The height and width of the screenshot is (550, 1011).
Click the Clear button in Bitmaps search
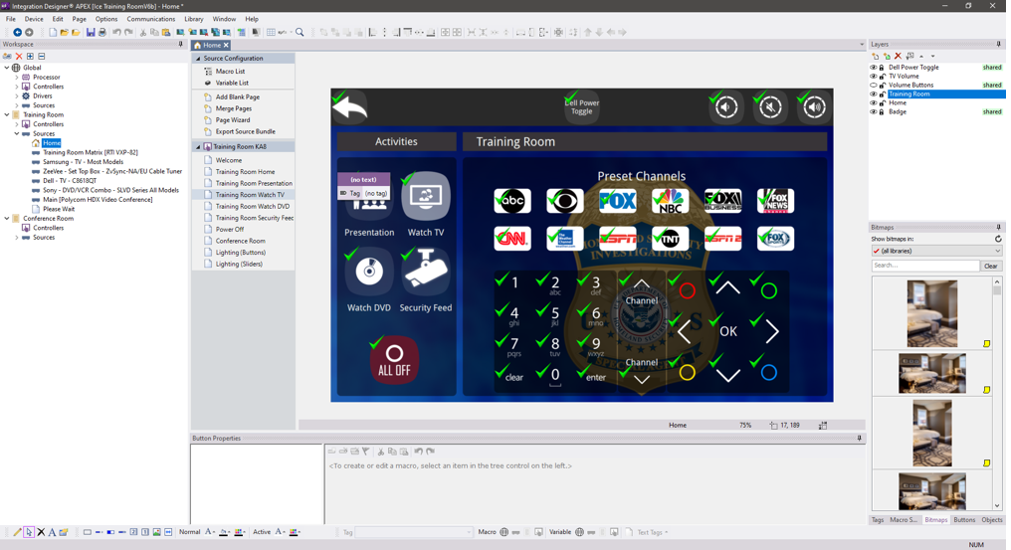tap(990, 266)
